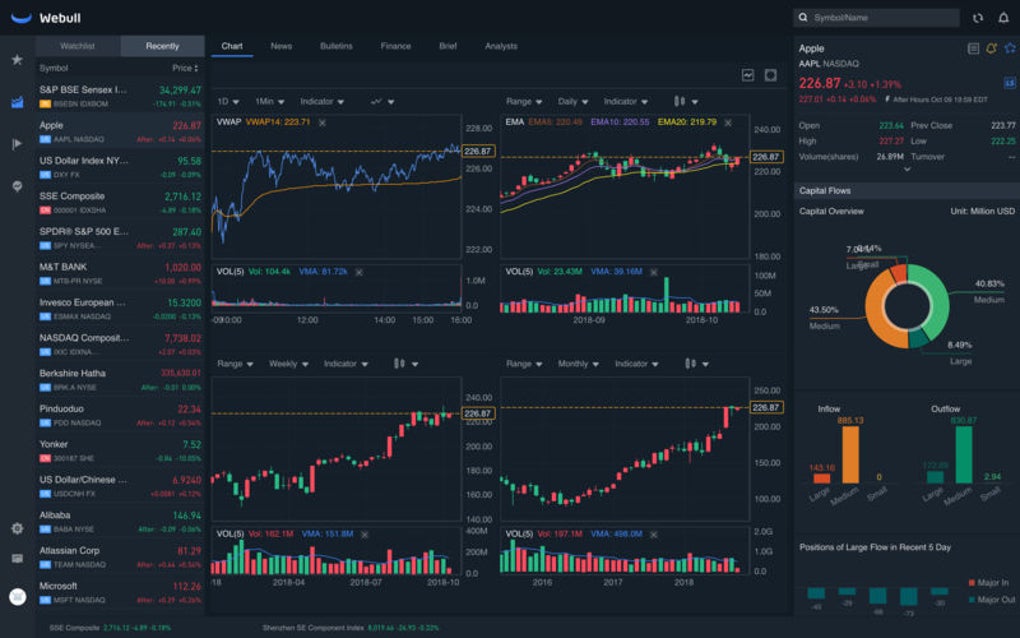1020x638 pixels.
Task: Switch to the Watchlist tab
Action: [x=77, y=46]
